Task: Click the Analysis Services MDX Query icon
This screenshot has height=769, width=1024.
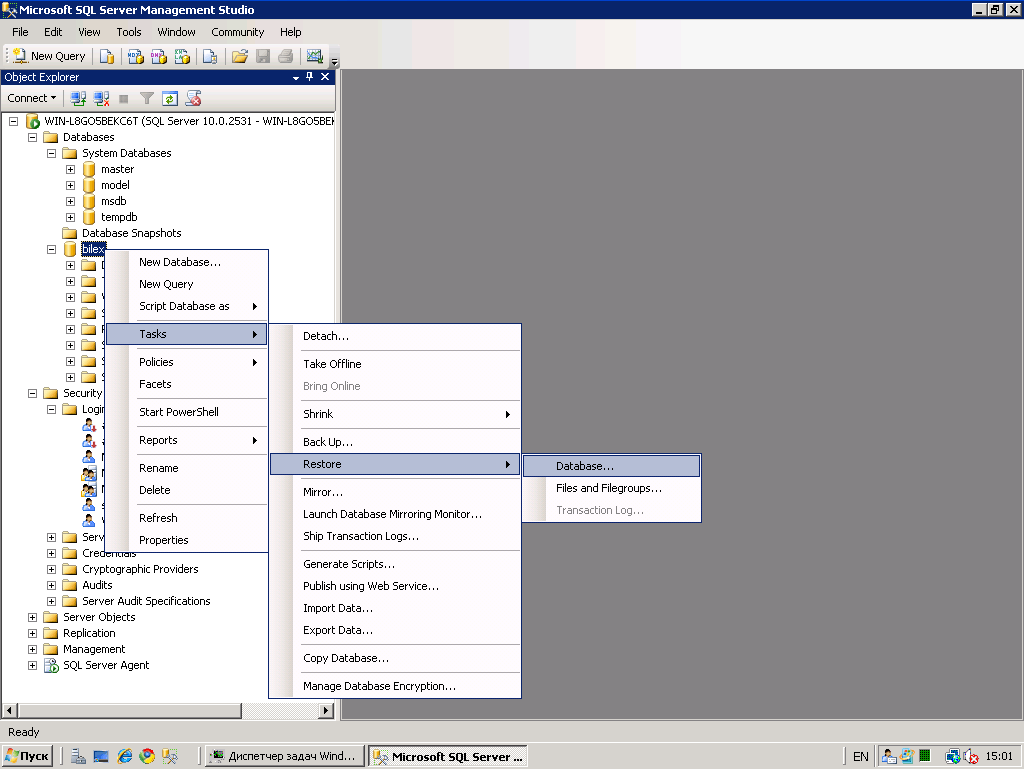Action: tap(136, 56)
